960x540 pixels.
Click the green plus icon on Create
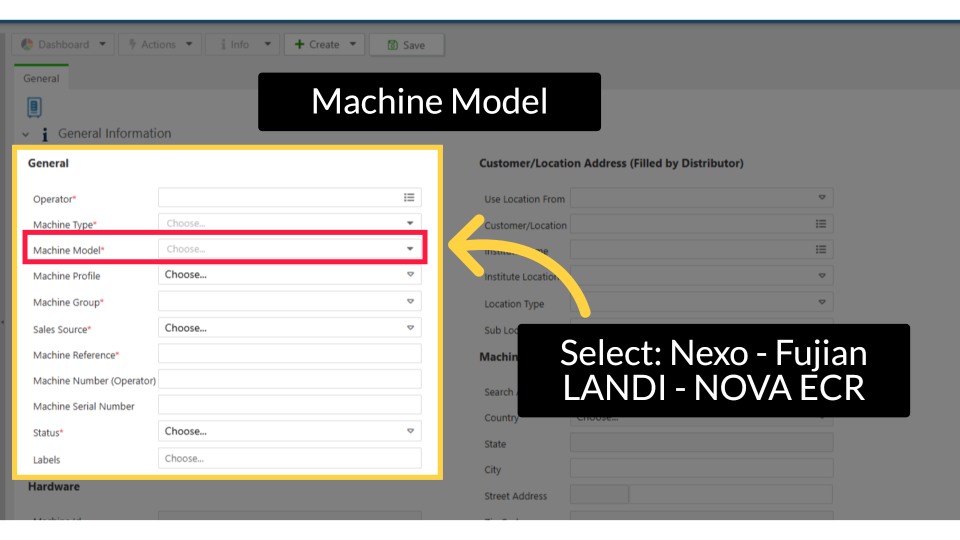tap(299, 45)
